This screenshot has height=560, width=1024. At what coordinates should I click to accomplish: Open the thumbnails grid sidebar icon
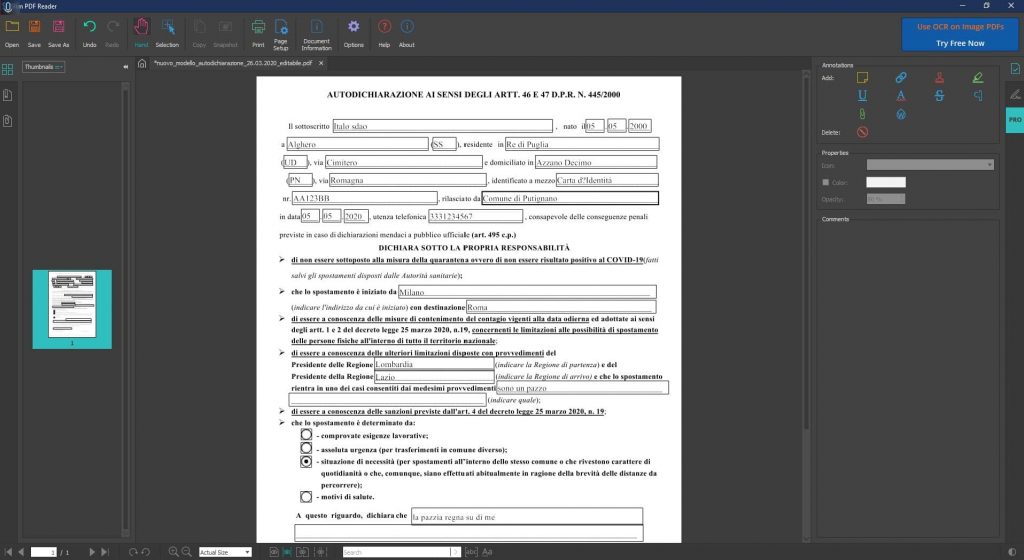8,69
